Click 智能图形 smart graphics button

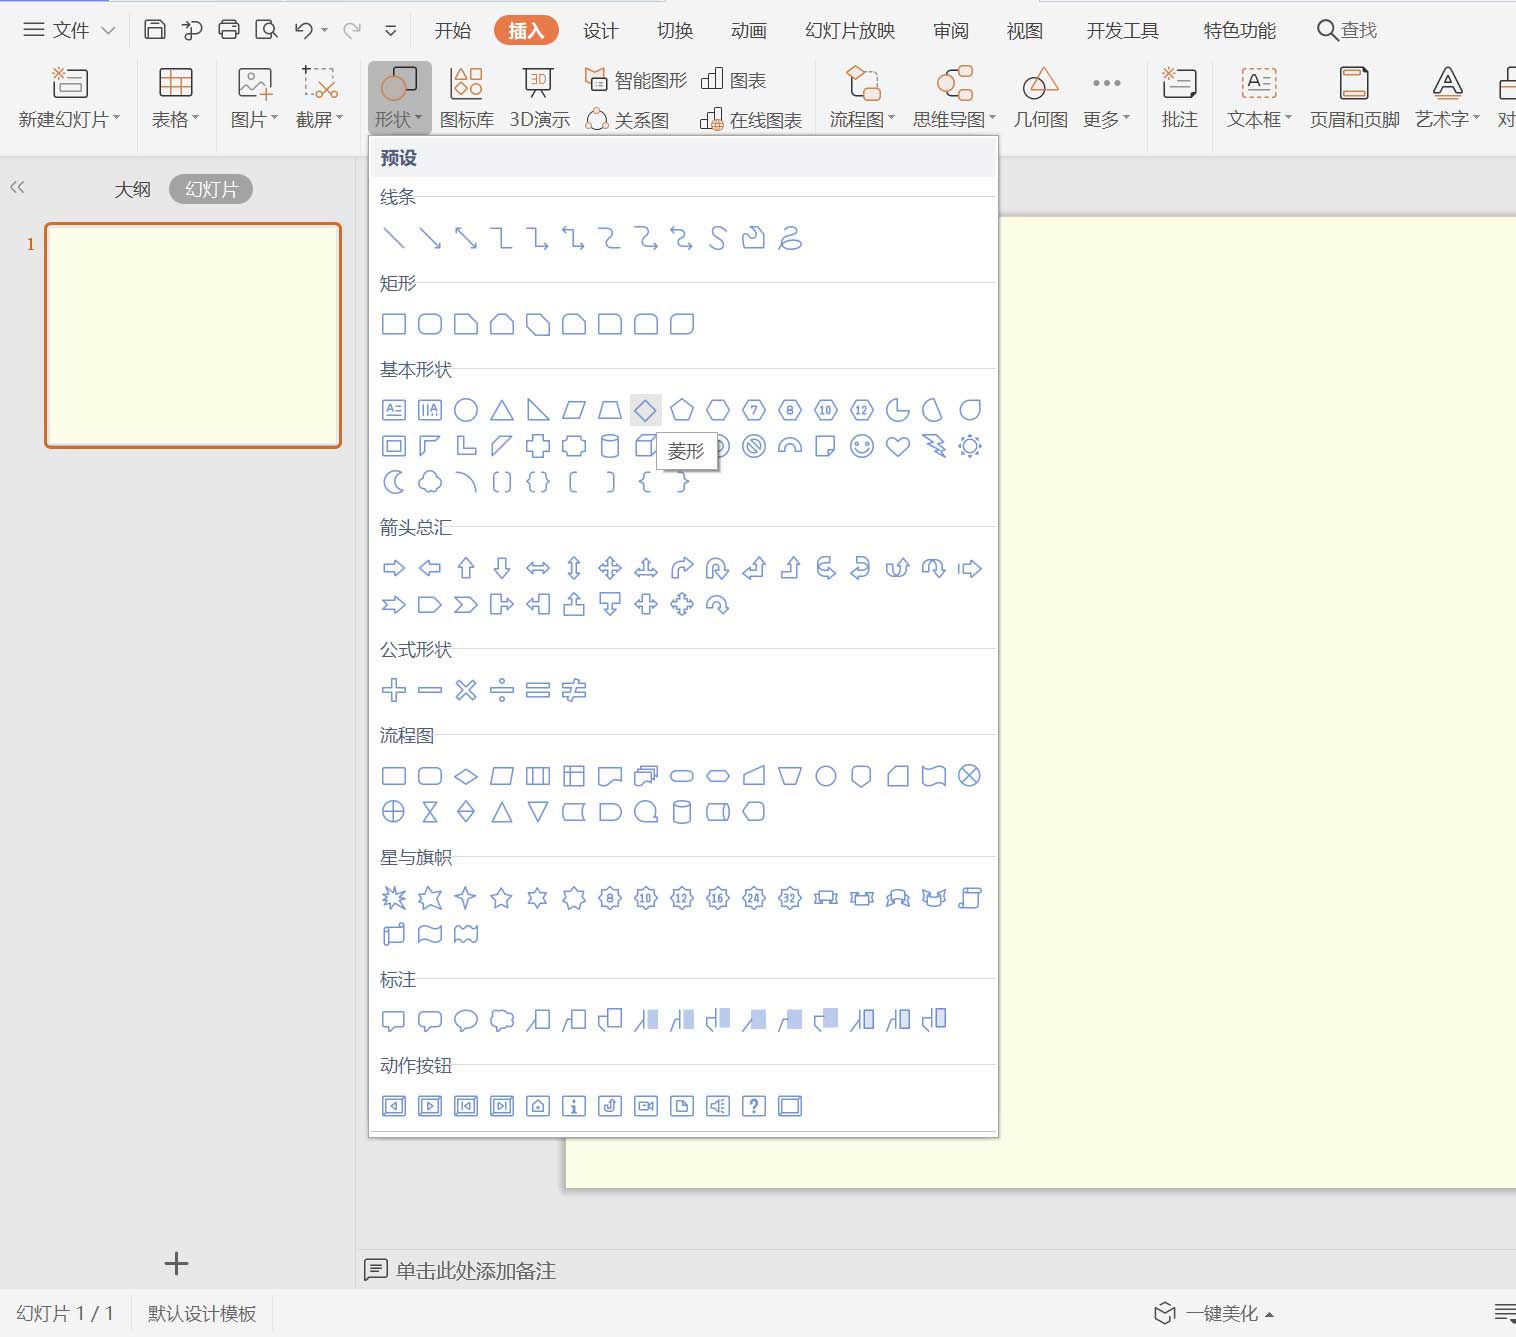(636, 80)
